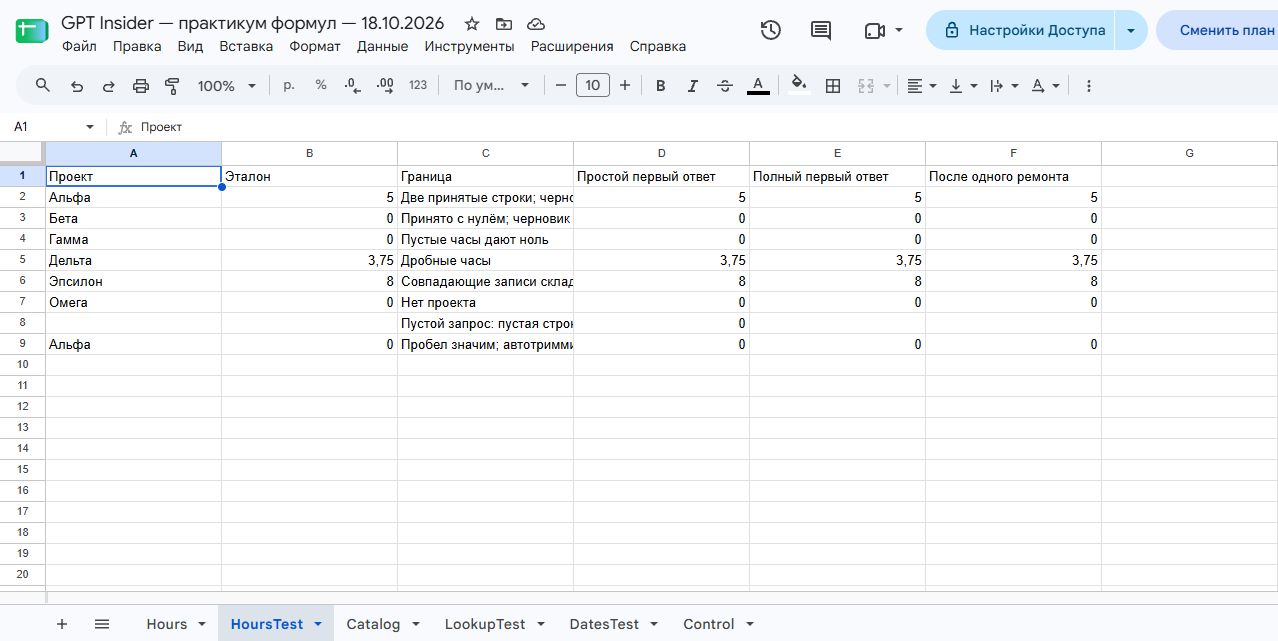1278x641 pixels.
Task: Increase decimal places button
Action: (x=385, y=86)
